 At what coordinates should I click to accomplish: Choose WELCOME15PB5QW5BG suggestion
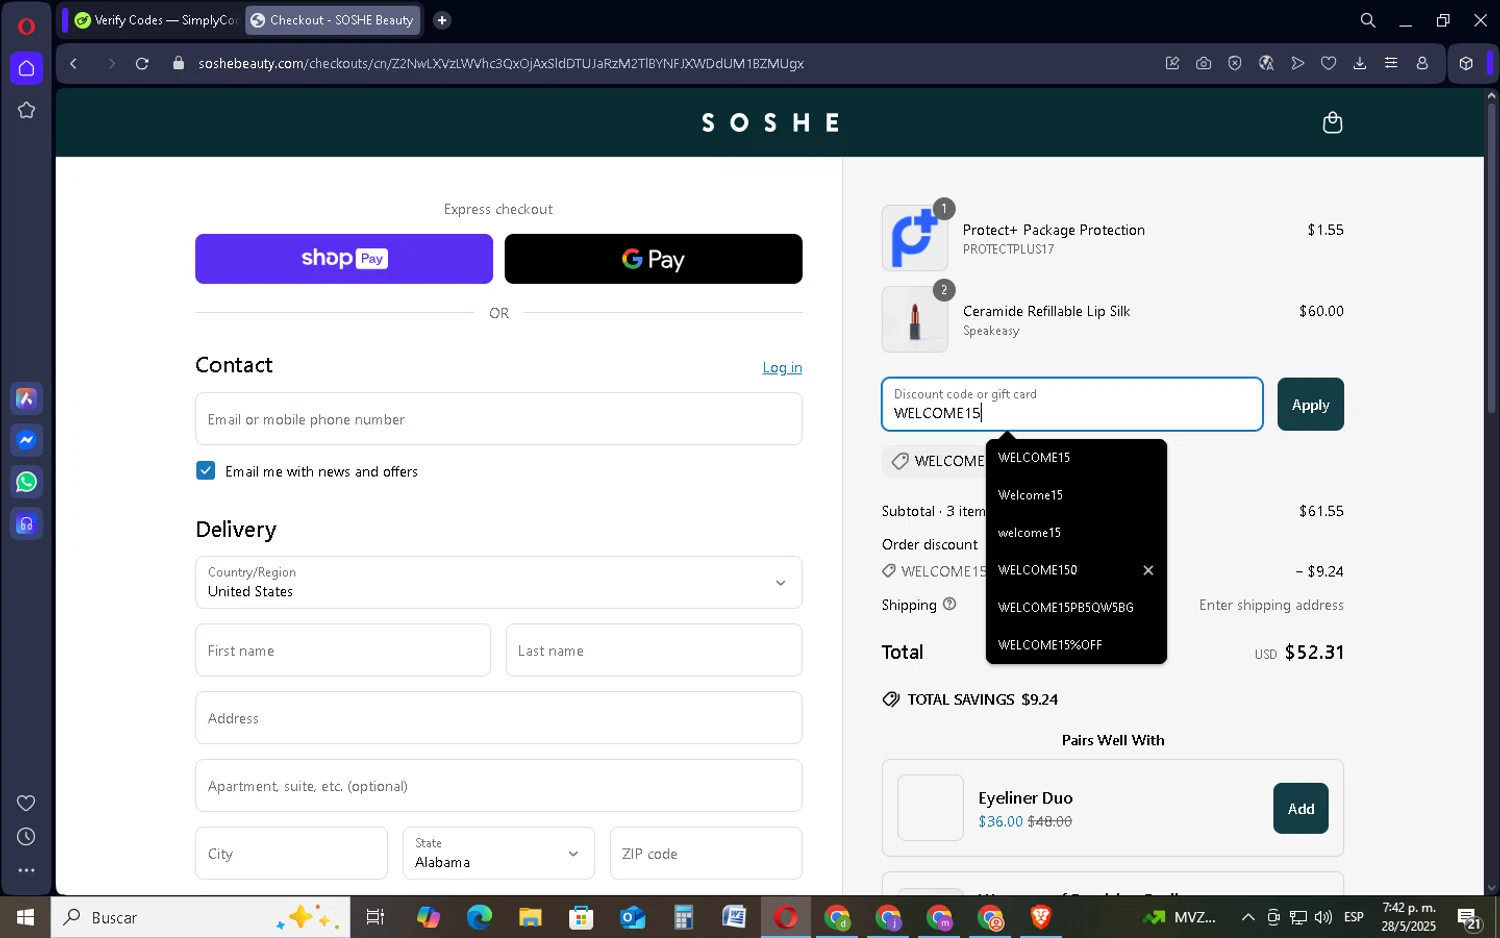pyautogui.click(x=1076, y=608)
